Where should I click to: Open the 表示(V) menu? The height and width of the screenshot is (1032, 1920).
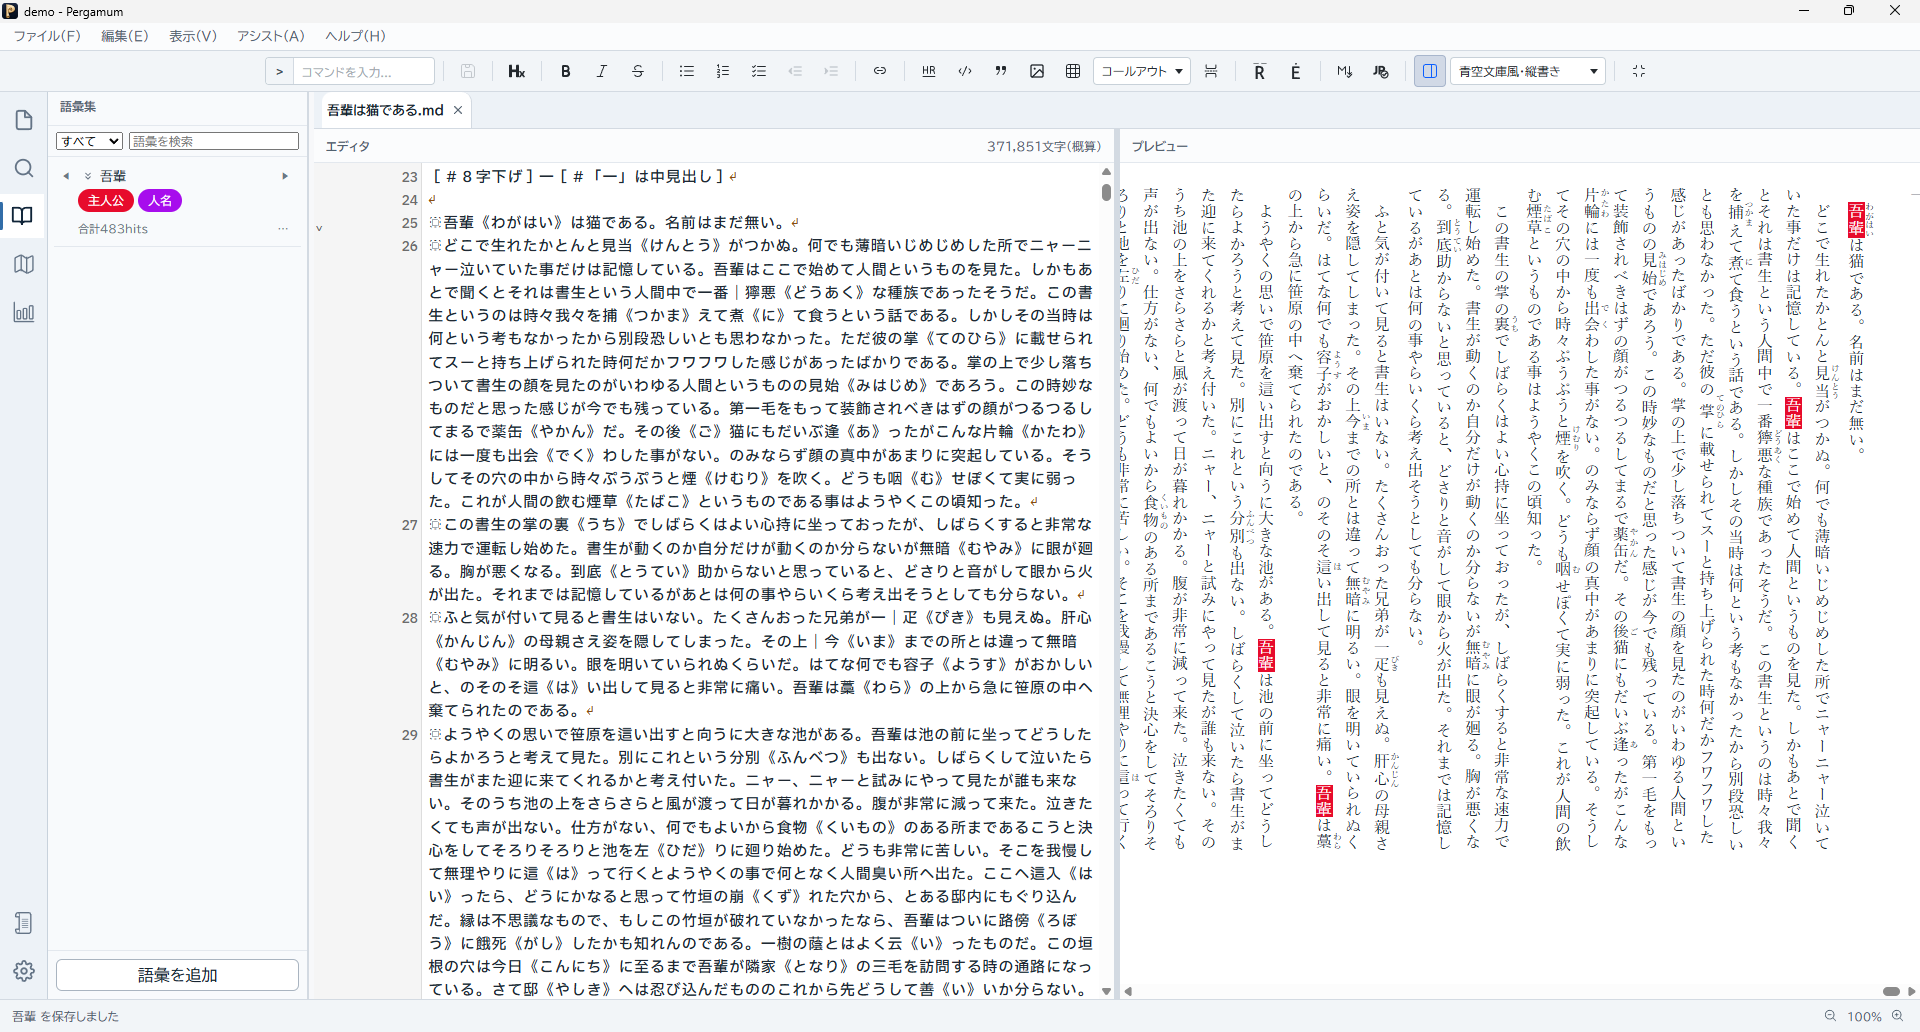point(193,36)
